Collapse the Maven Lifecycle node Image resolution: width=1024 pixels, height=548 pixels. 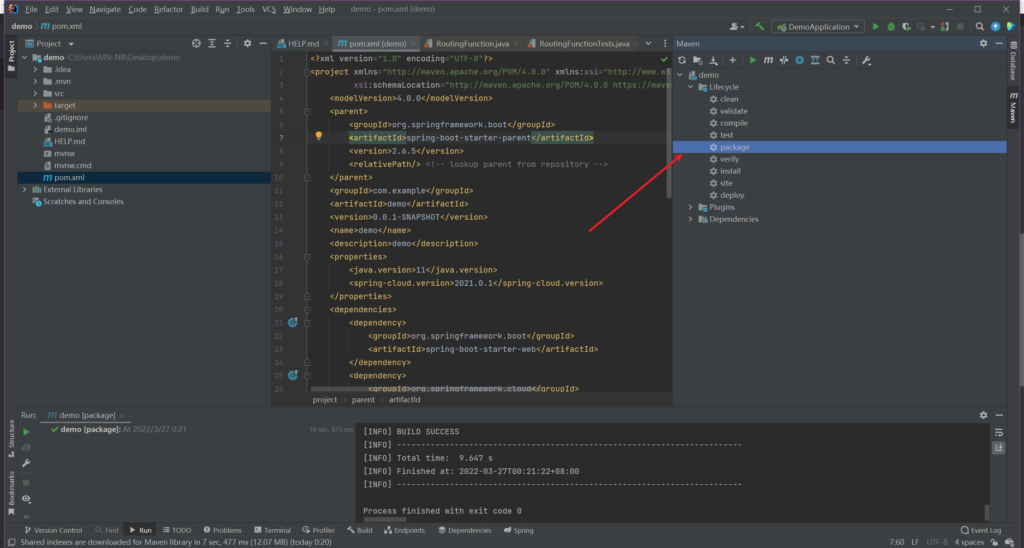coord(690,87)
